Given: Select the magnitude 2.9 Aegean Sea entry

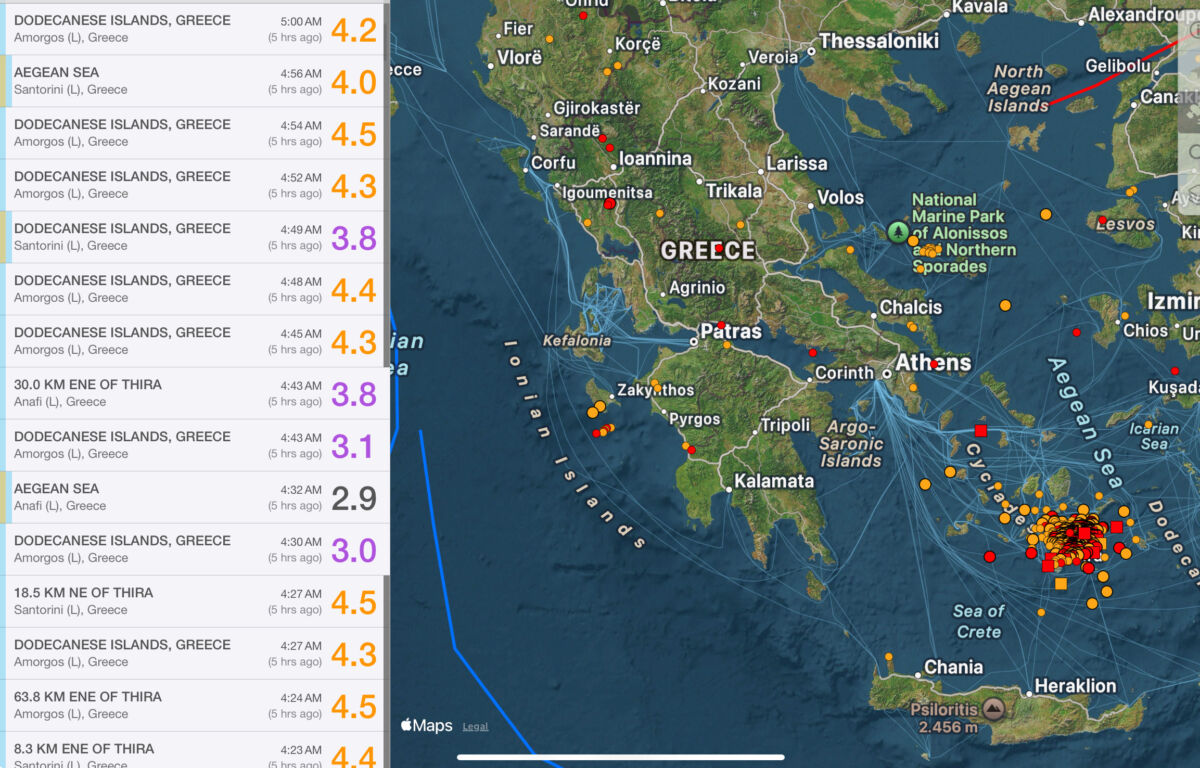Looking at the screenshot, I should coord(195,497).
